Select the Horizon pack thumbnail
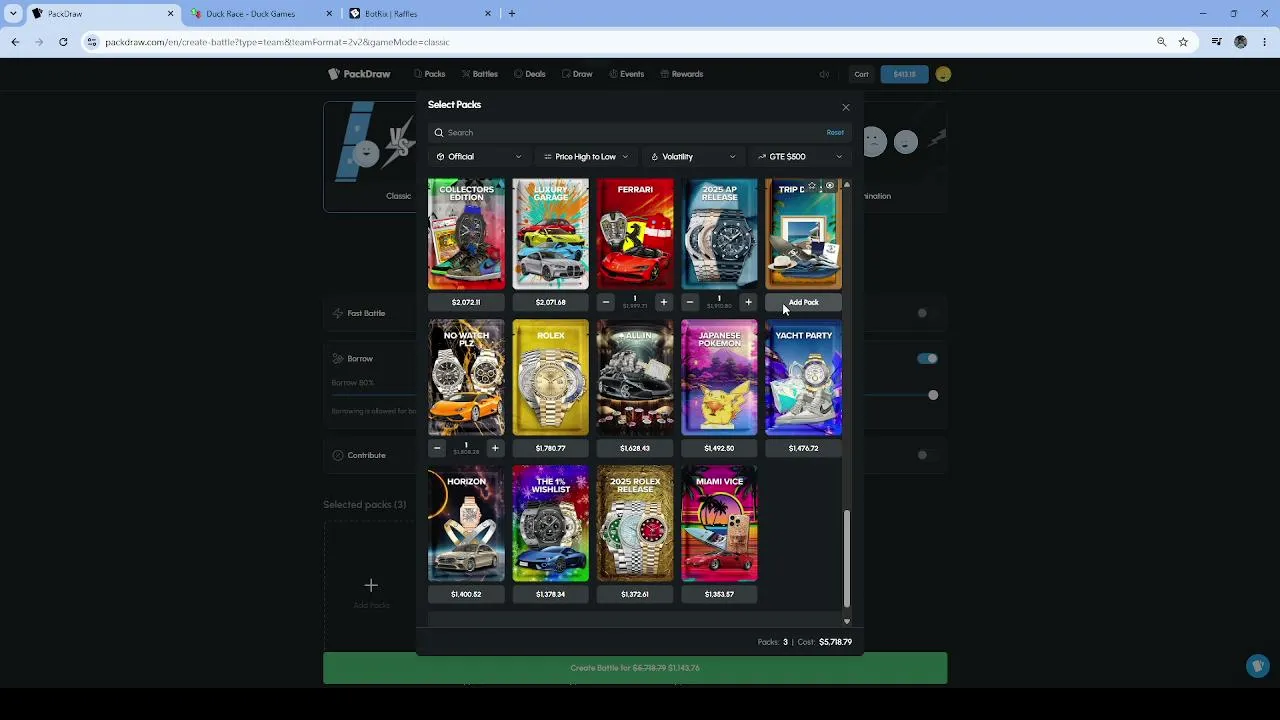1280x720 pixels. pyautogui.click(x=466, y=524)
